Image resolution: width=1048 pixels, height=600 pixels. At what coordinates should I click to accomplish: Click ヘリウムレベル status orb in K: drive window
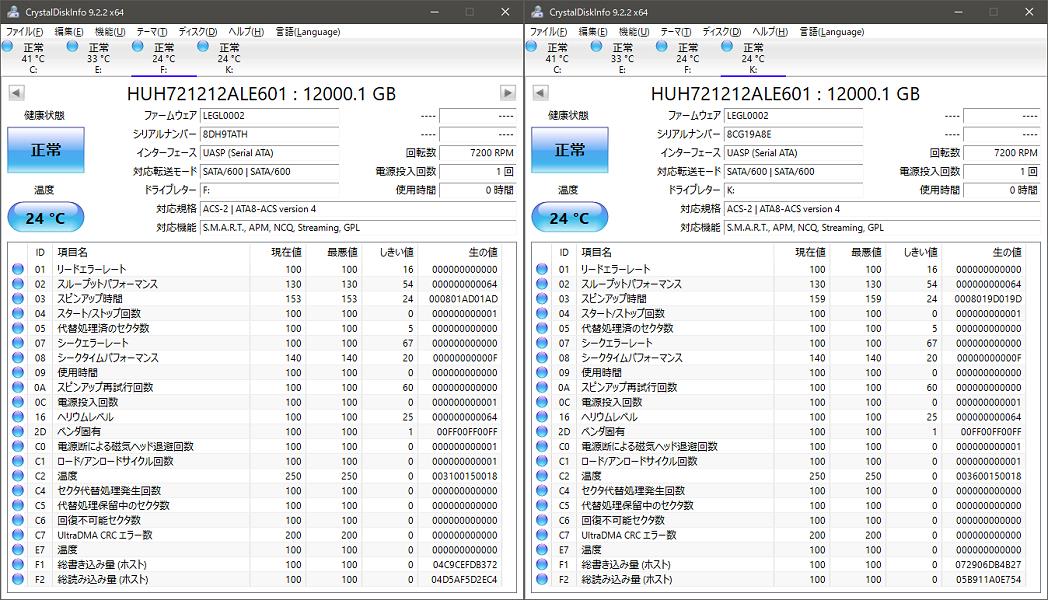coord(542,417)
